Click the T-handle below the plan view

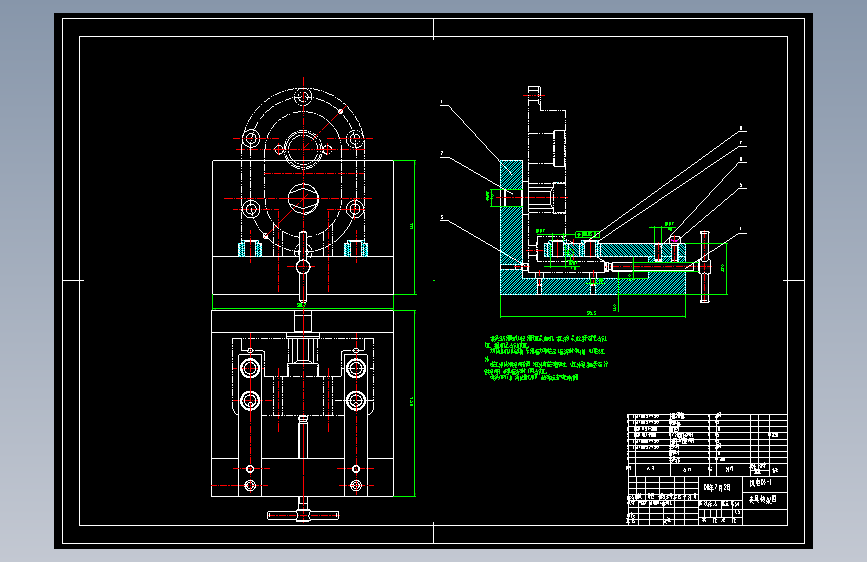[x=303, y=515]
